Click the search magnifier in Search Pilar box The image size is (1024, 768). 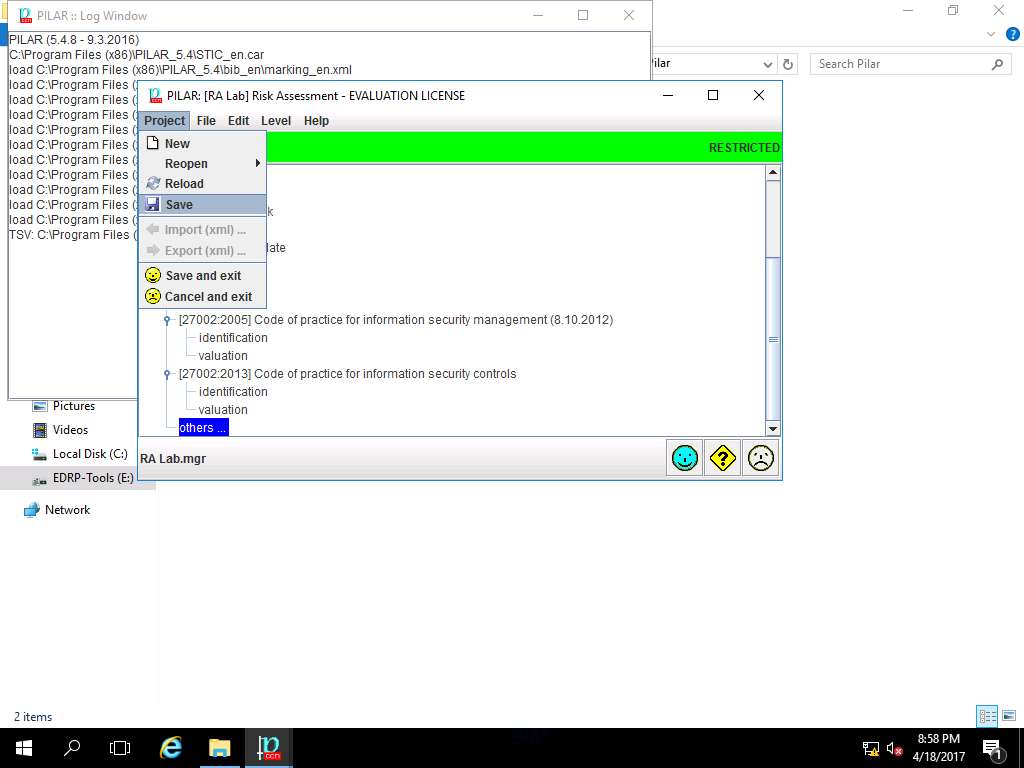[997, 64]
